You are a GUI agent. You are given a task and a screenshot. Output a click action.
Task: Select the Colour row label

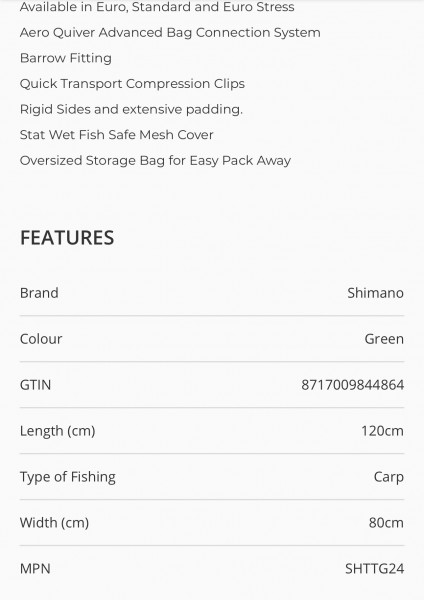pos(41,339)
